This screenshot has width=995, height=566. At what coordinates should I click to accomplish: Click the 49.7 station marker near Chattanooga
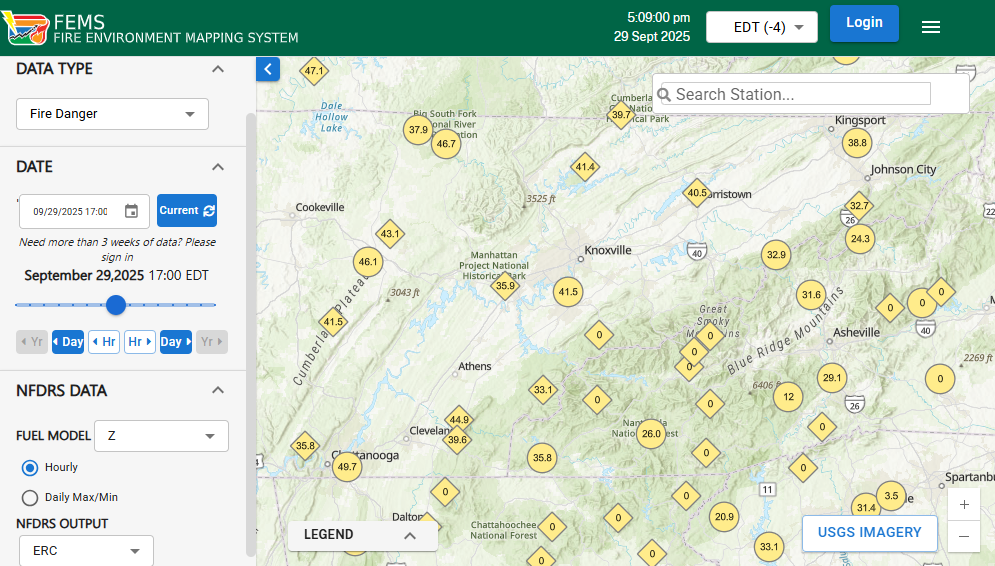click(347, 467)
